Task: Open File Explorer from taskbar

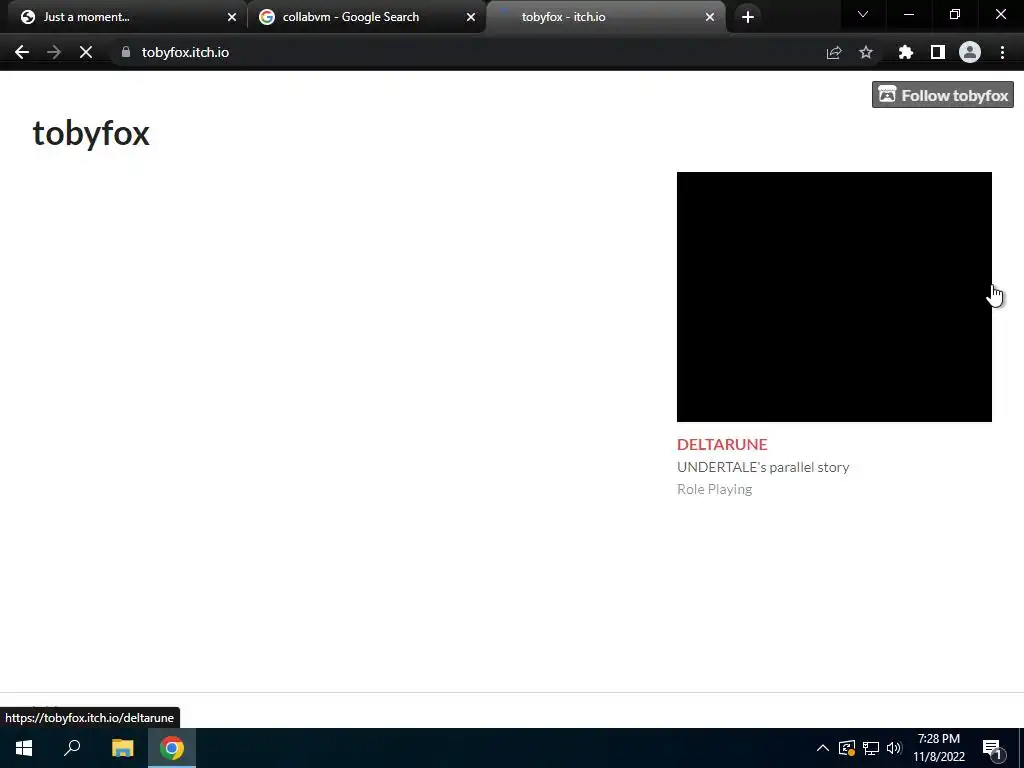Action: 122,748
